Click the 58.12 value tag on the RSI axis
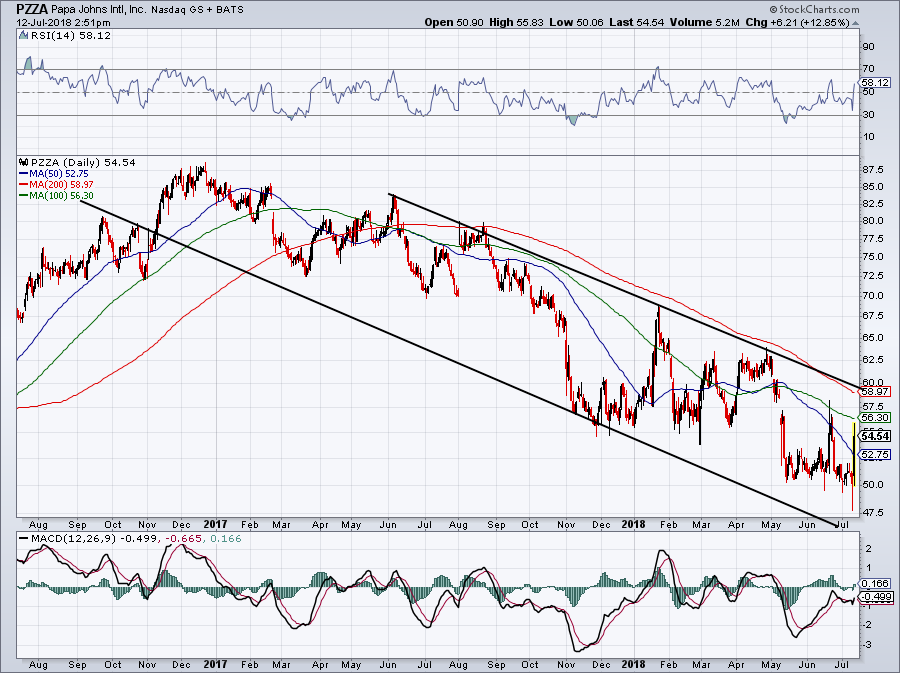900x673 pixels. (875, 83)
